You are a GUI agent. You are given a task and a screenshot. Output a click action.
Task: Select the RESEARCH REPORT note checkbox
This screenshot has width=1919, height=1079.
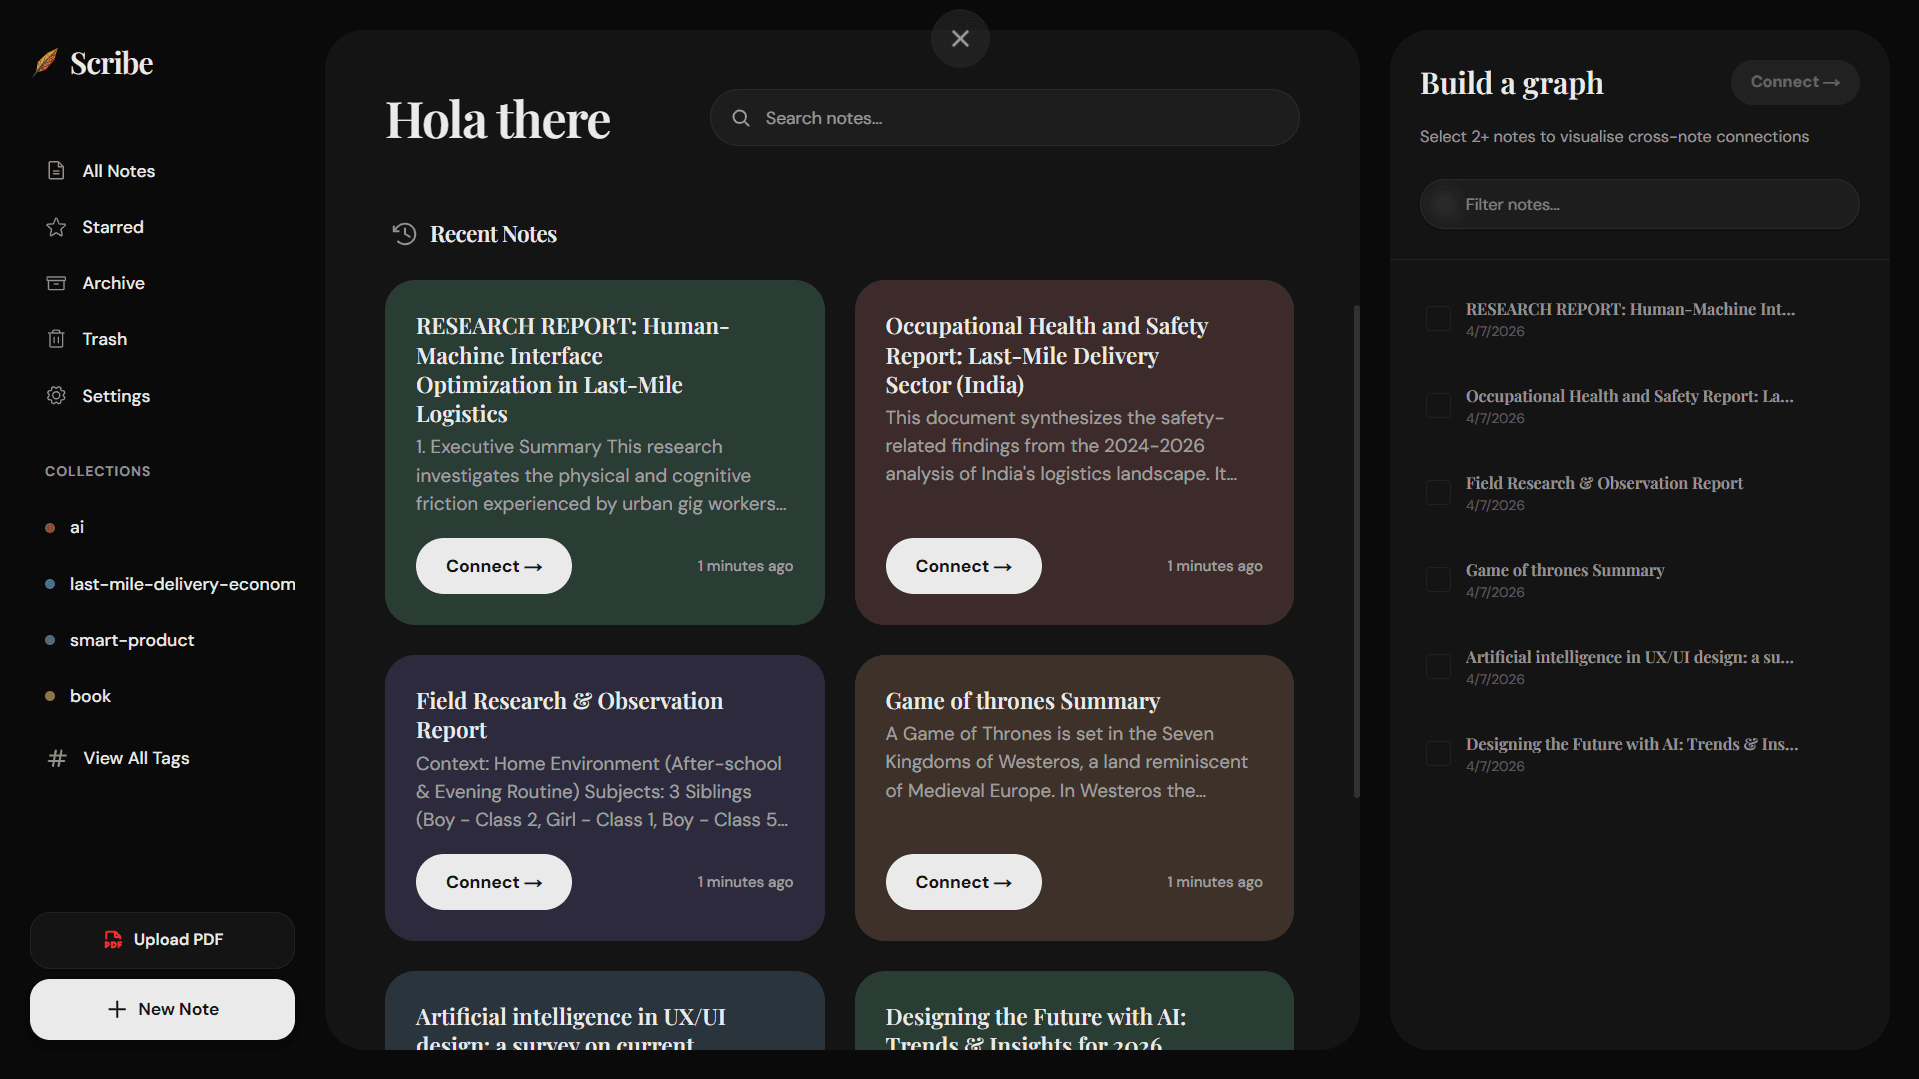(1438, 318)
